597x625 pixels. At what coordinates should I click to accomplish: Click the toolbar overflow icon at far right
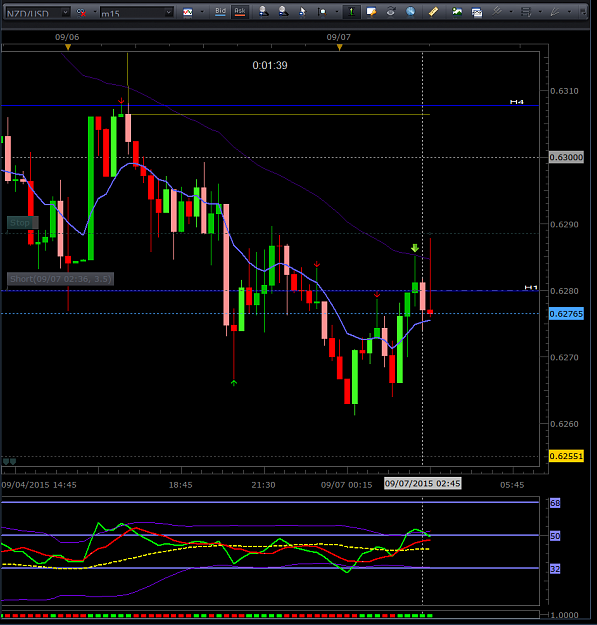click(x=583, y=12)
